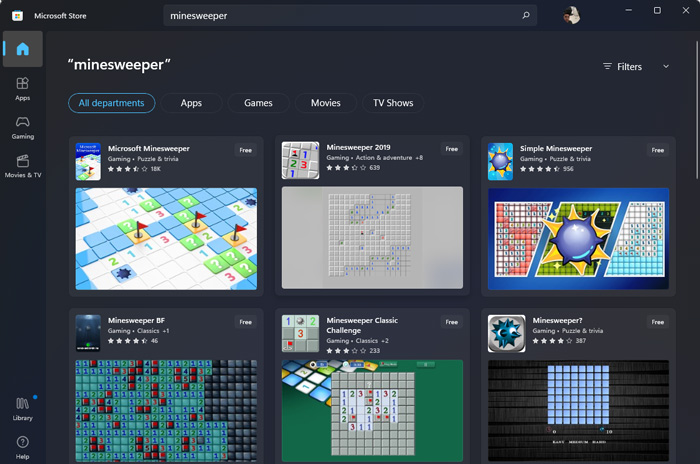Click the Minesweeper 2019 app icon
This screenshot has width=700, height=464.
coord(300,160)
